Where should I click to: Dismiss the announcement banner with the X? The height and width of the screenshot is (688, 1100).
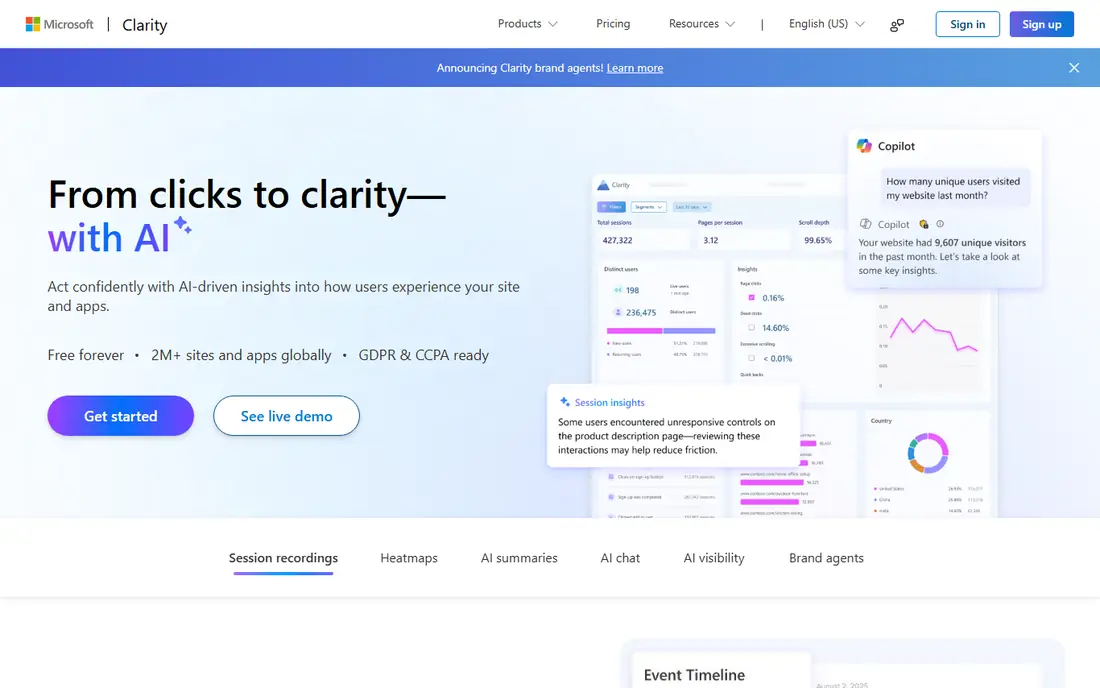(x=1074, y=68)
